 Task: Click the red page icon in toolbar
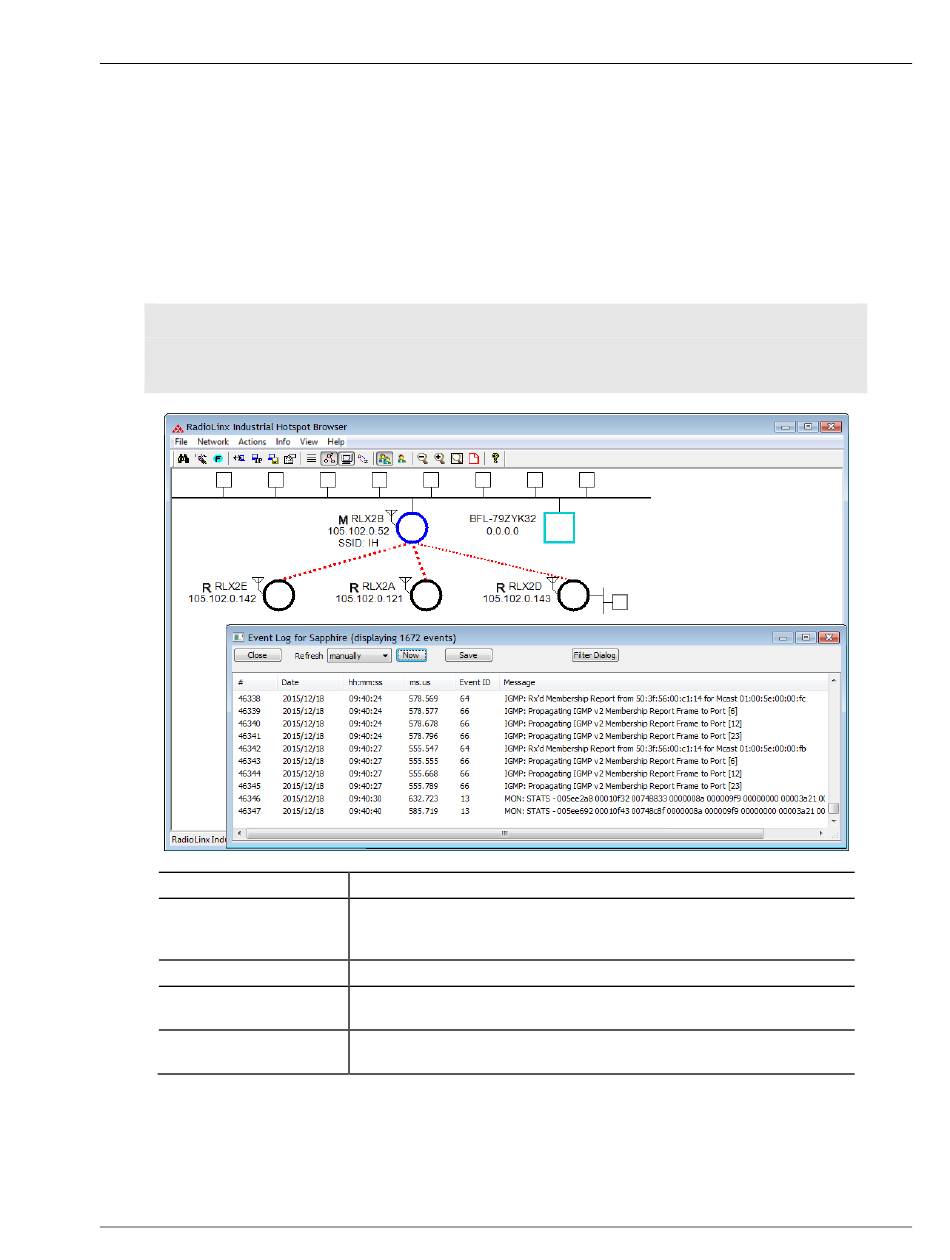tap(473, 459)
